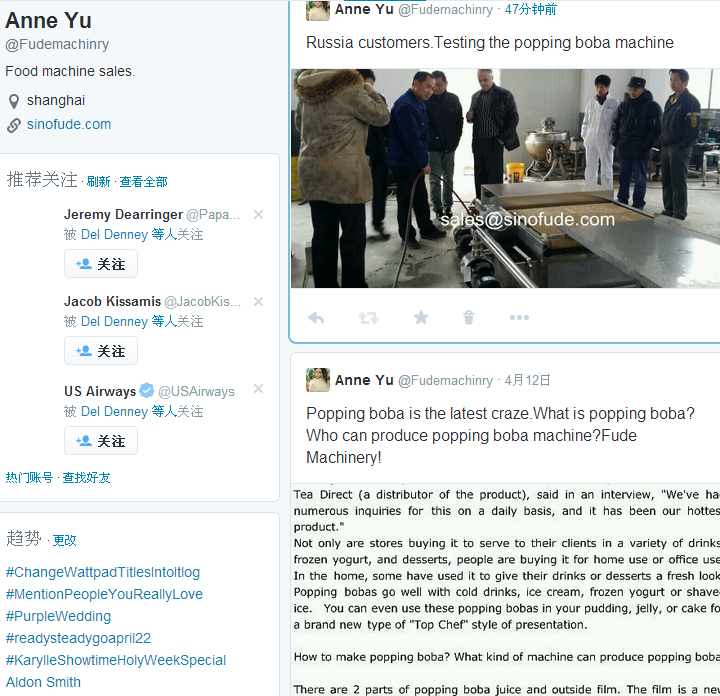720x696 pixels.
Task: Open the Aldon Smith trend
Action: pyautogui.click(x=43, y=682)
